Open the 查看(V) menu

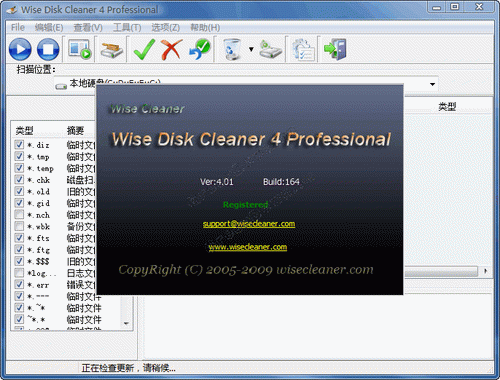pyautogui.click(x=88, y=27)
